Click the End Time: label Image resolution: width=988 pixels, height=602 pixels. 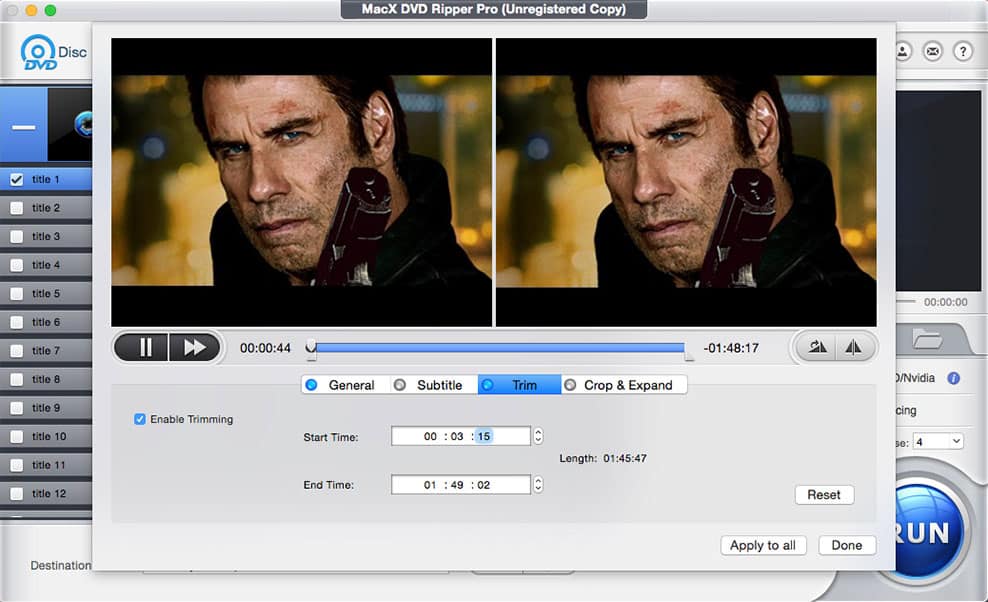329,485
